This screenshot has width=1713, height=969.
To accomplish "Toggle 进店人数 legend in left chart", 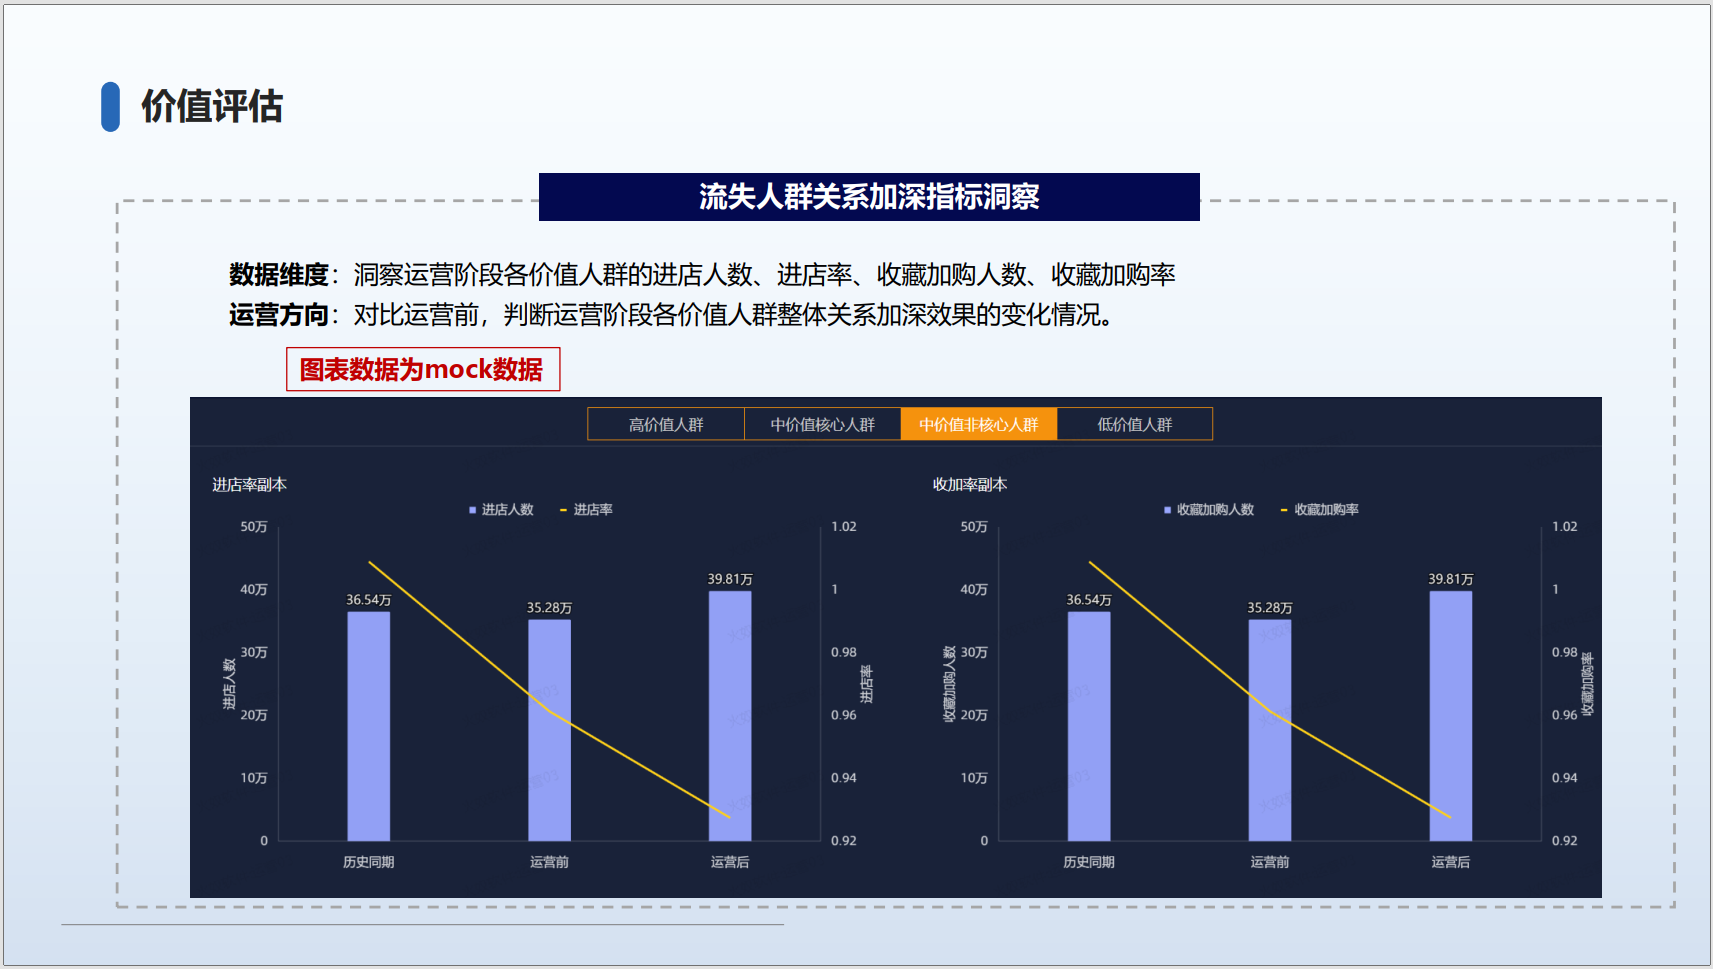I will tap(501, 510).
